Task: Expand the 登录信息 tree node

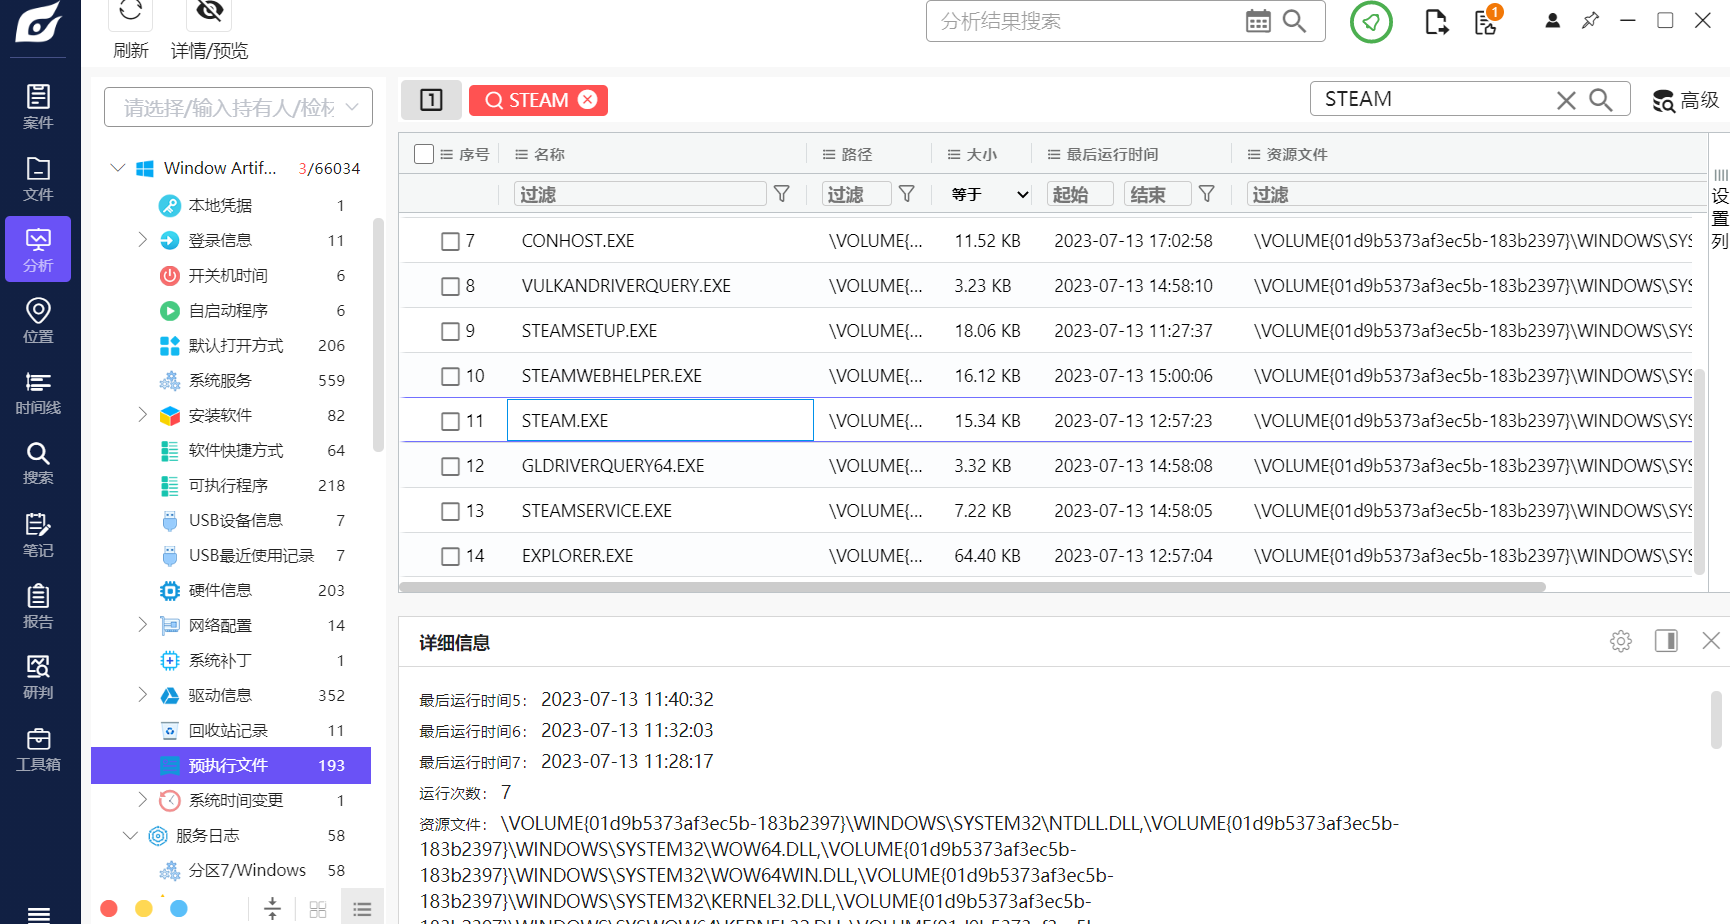Action: tap(142, 240)
